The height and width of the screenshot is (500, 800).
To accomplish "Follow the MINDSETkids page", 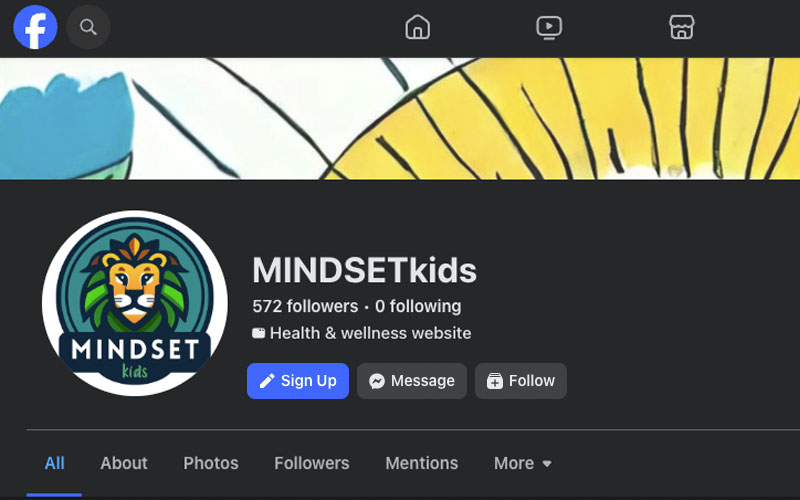I will (x=520, y=381).
